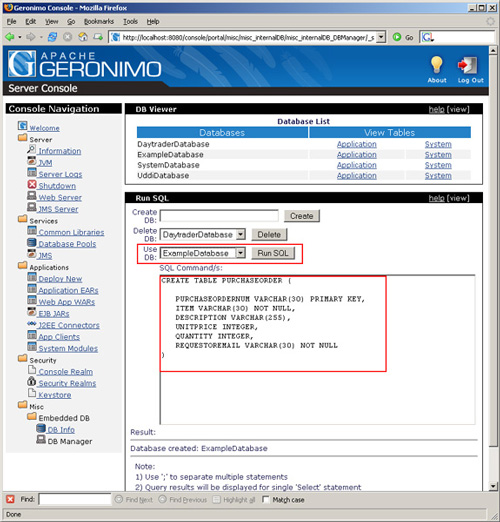
Task: Click the help link in Run SQL header
Action: (x=436, y=198)
